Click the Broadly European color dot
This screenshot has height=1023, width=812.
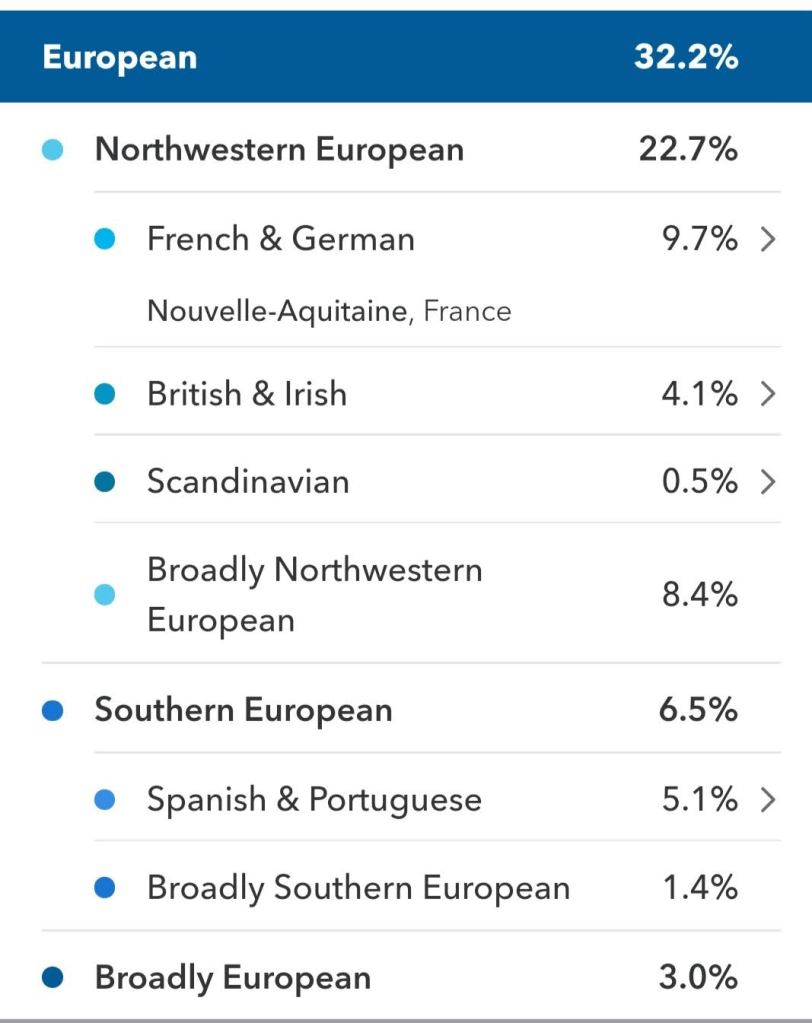54,978
